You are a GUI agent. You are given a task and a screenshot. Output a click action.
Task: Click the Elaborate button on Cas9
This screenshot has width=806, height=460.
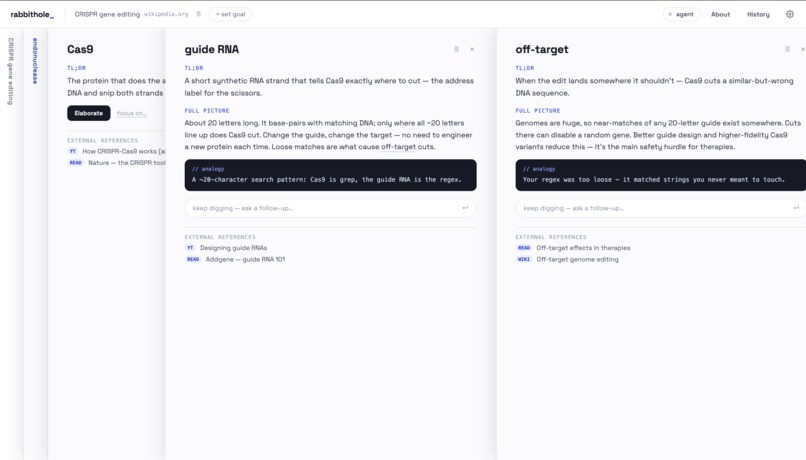click(88, 113)
